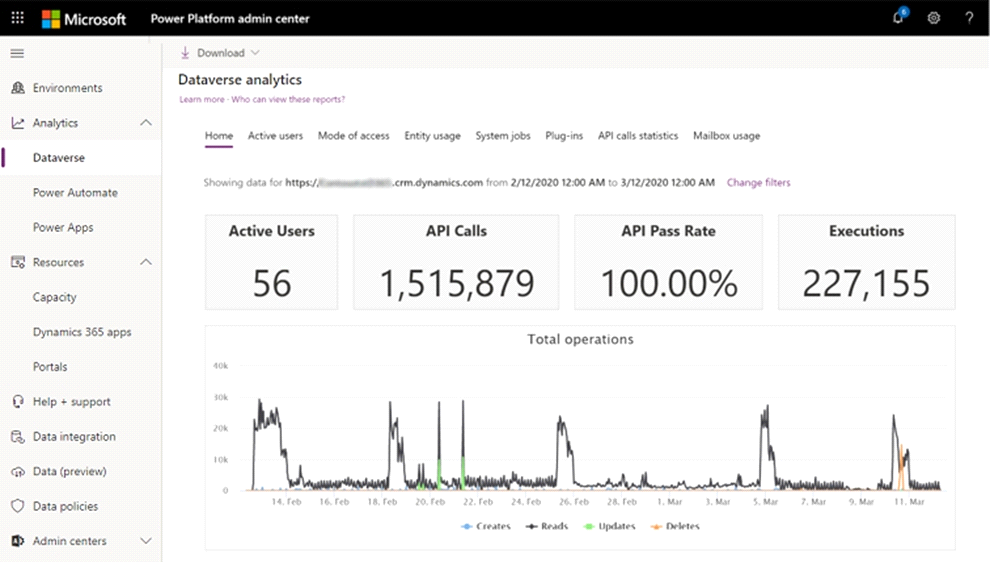Open the Download dropdown arrow
Screen dimensions: 990x562
coord(255,53)
